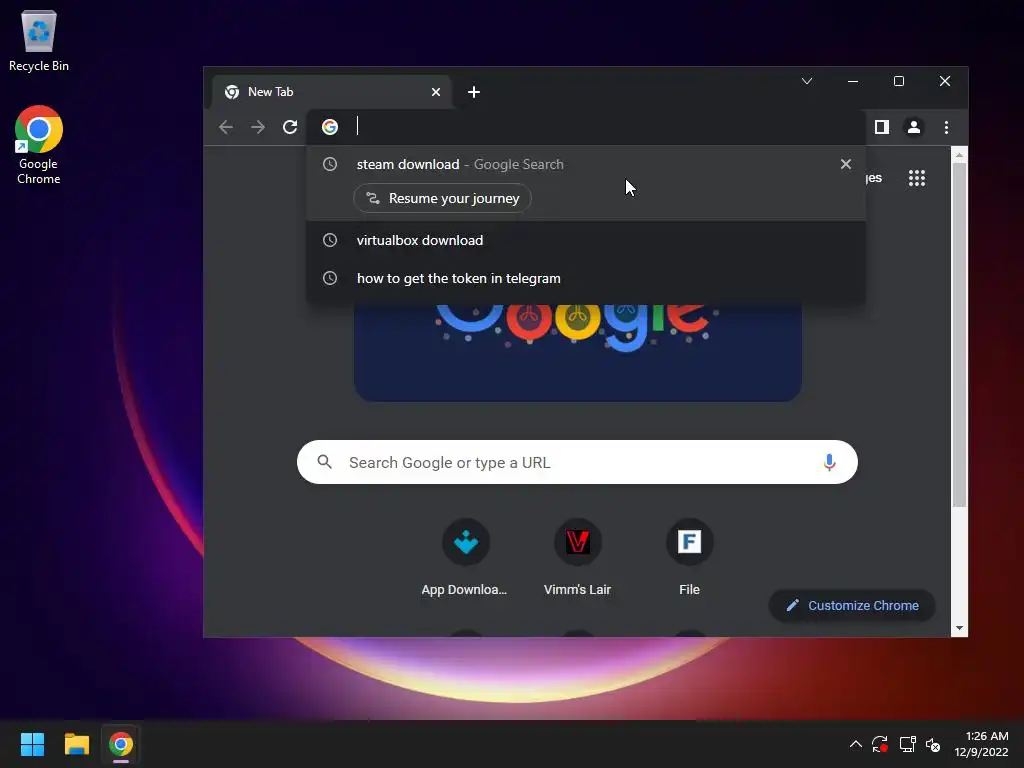Click the Google icon in address bar

click(330, 127)
